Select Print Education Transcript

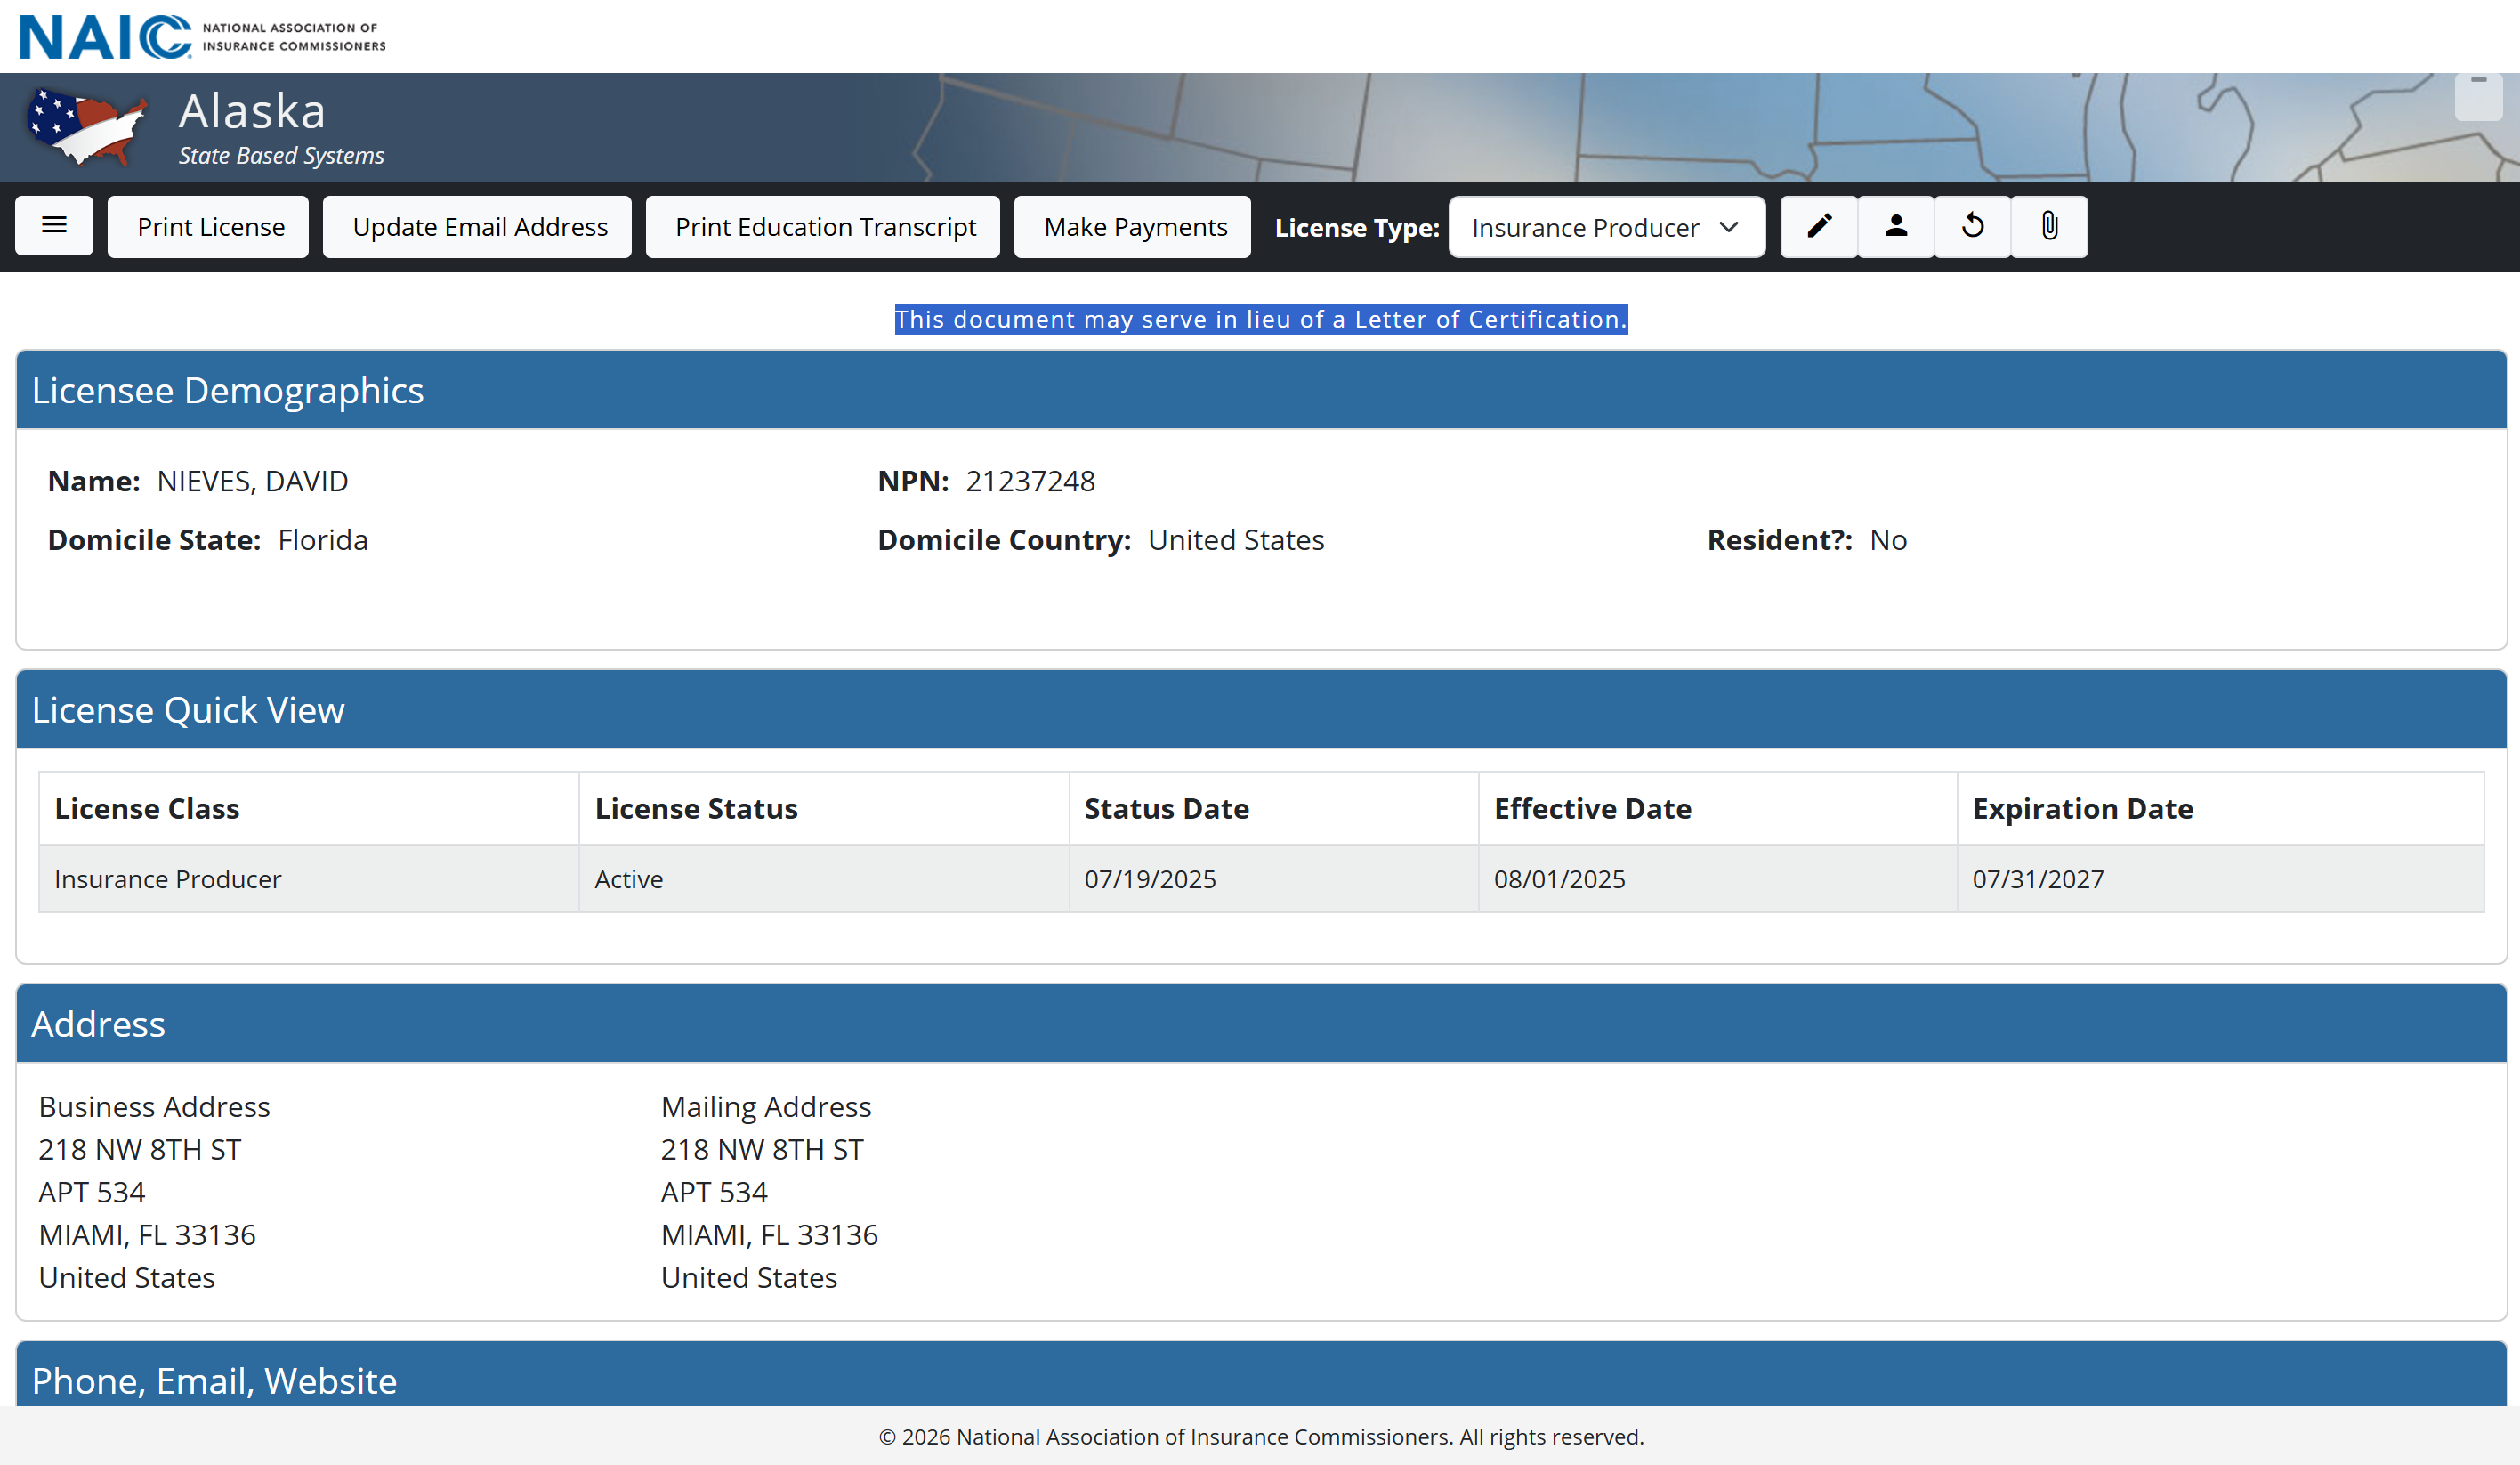point(825,227)
